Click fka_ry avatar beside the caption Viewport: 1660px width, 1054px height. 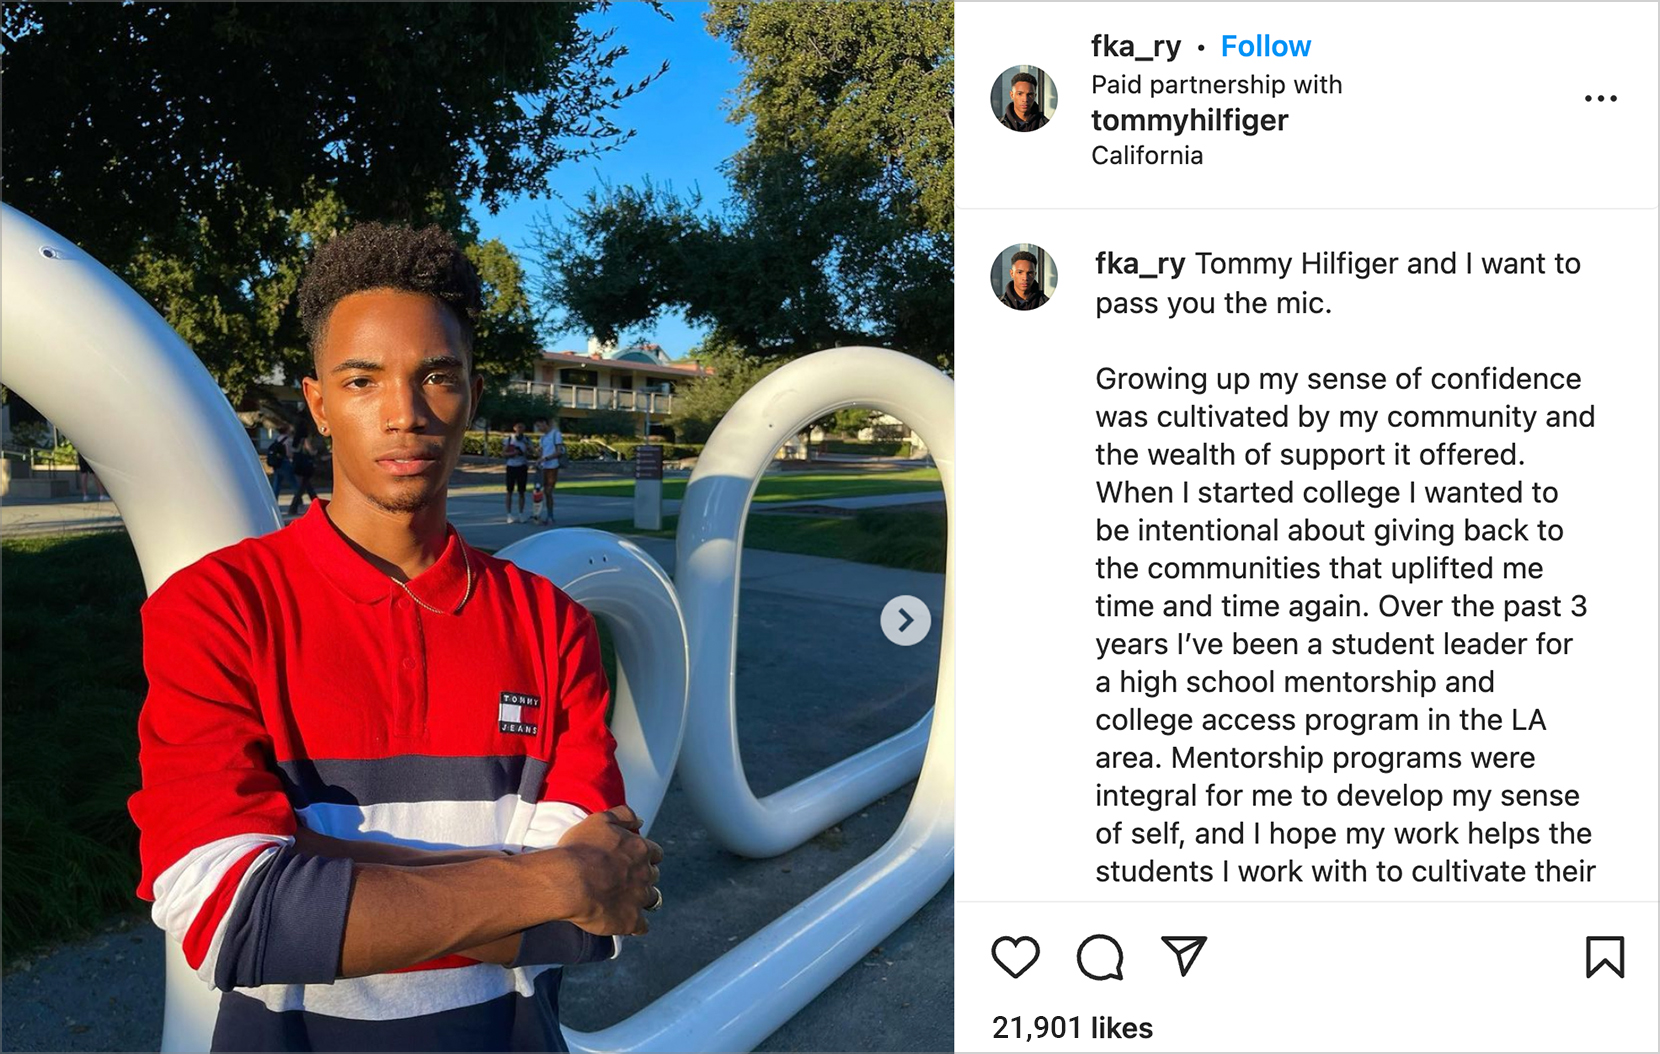1024,276
